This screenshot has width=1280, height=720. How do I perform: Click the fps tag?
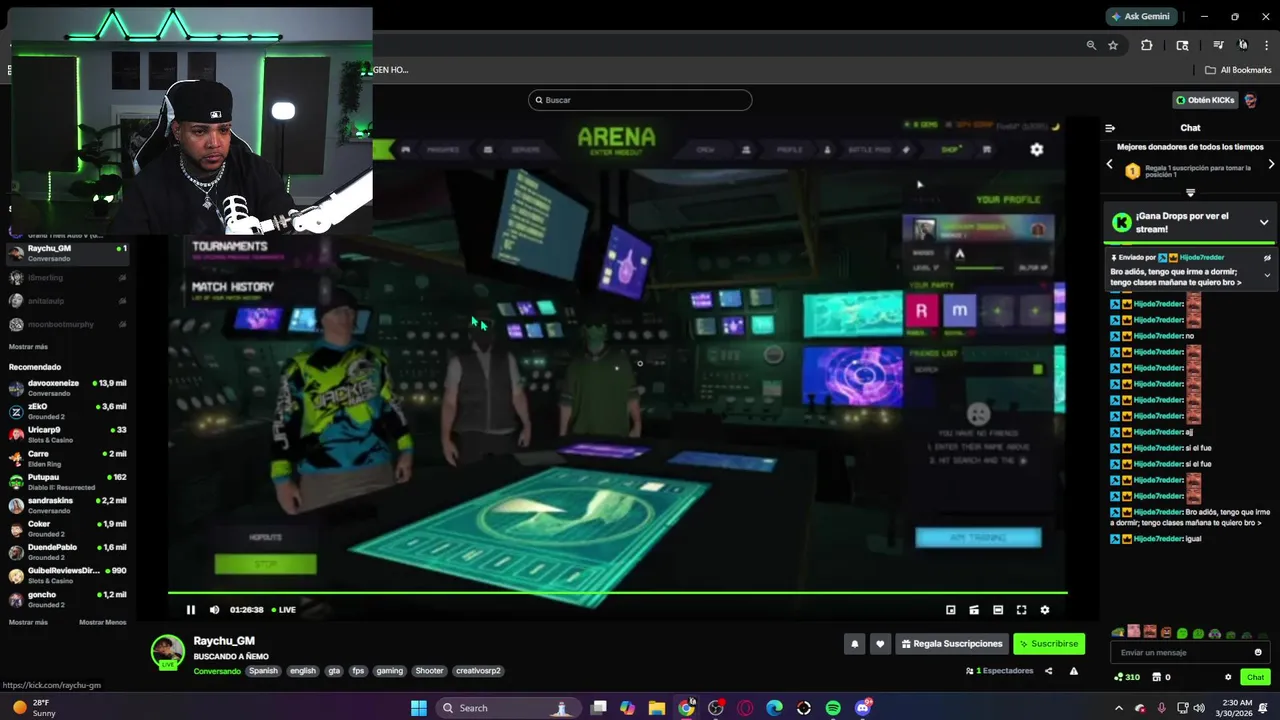pos(358,671)
